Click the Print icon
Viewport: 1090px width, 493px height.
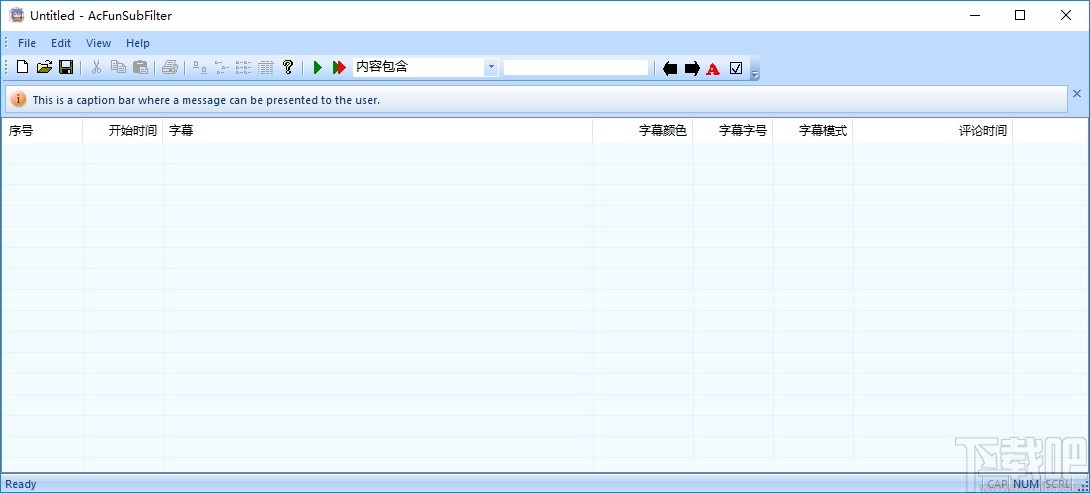coord(170,67)
